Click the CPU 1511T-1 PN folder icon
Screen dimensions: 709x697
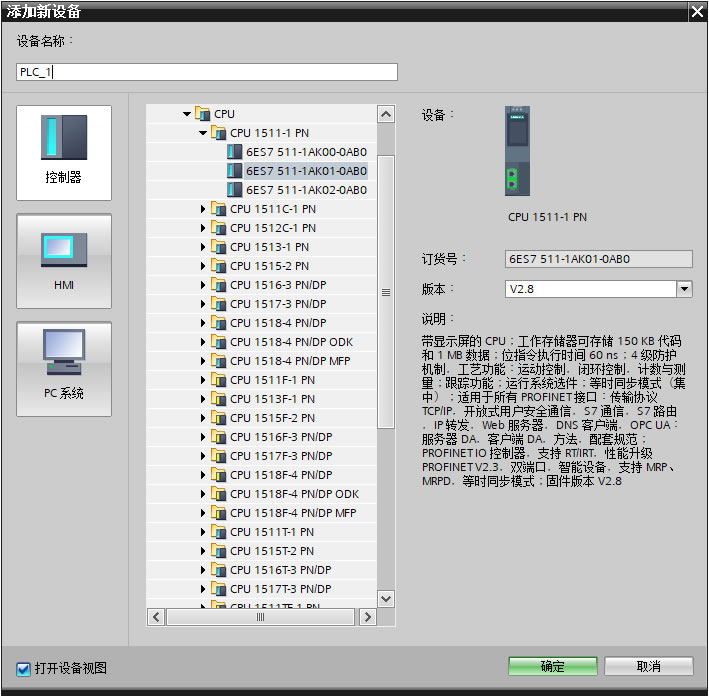pos(218,531)
